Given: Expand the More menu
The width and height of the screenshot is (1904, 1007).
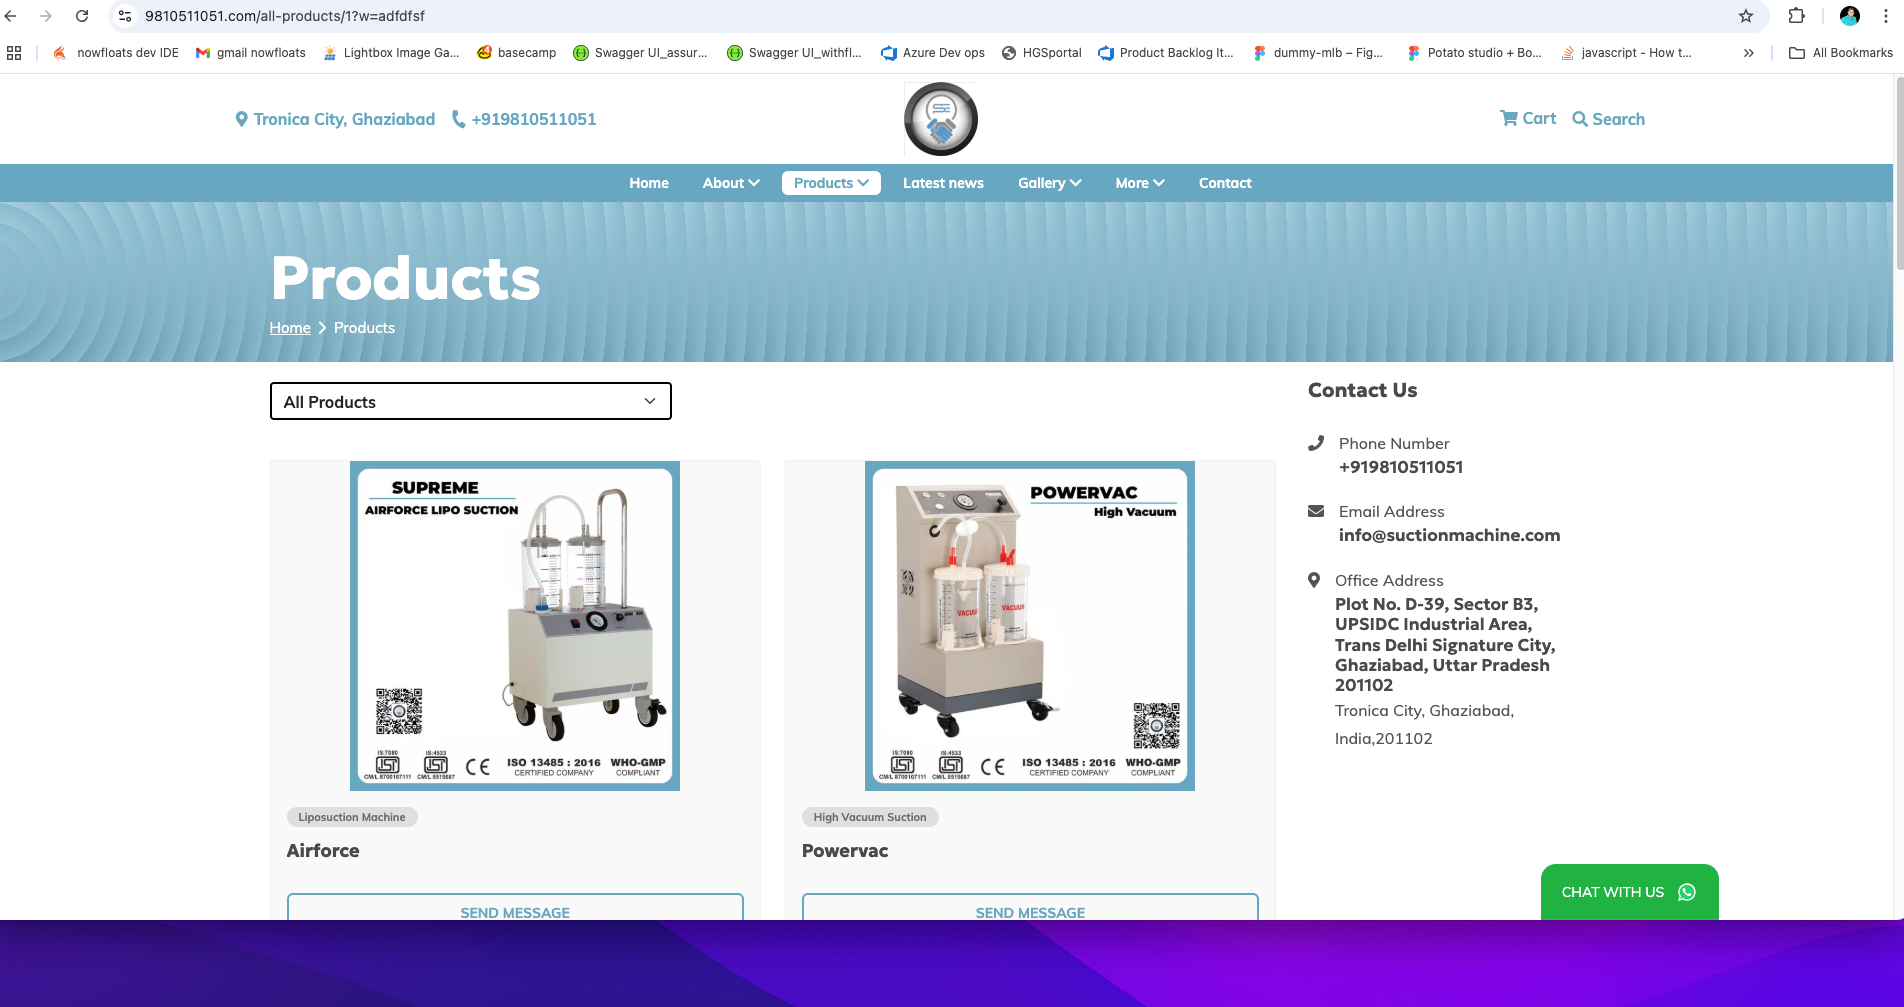Looking at the screenshot, I should (x=1139, y=183).
